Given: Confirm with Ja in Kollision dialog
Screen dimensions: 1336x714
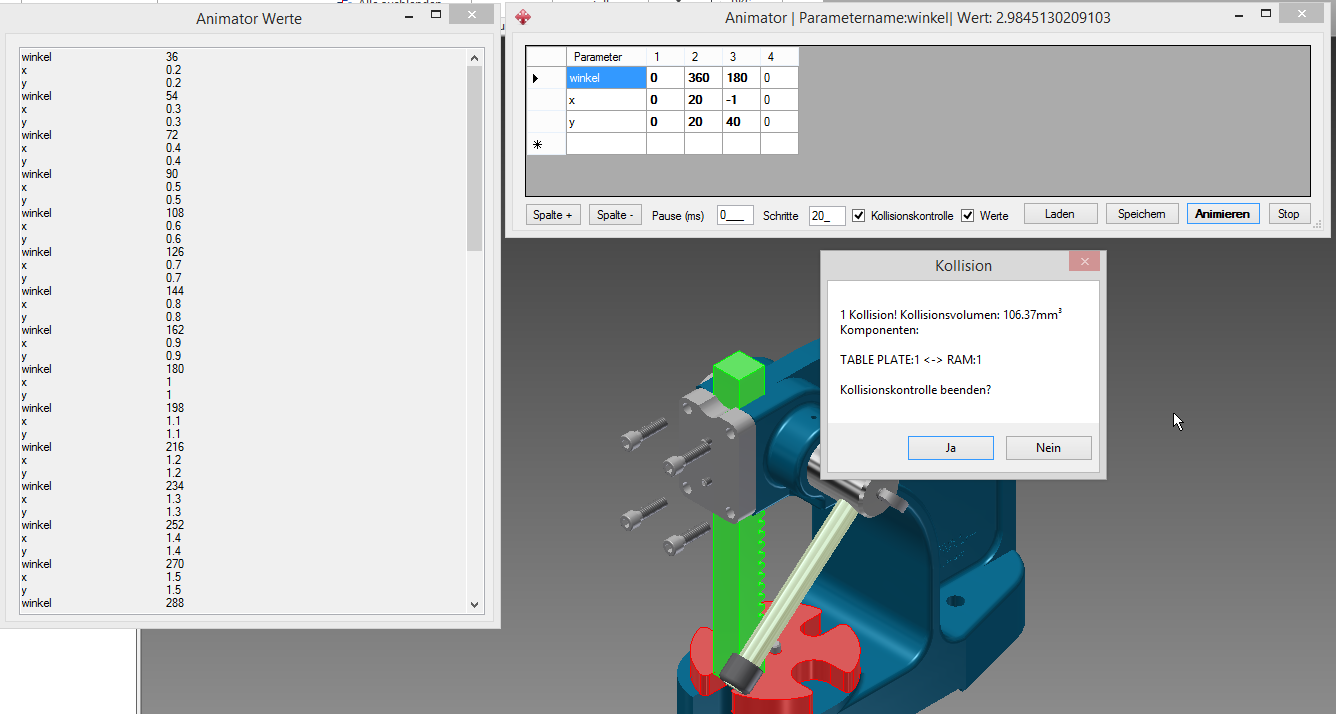Looking at the screenshot, I should click(950, 448).
